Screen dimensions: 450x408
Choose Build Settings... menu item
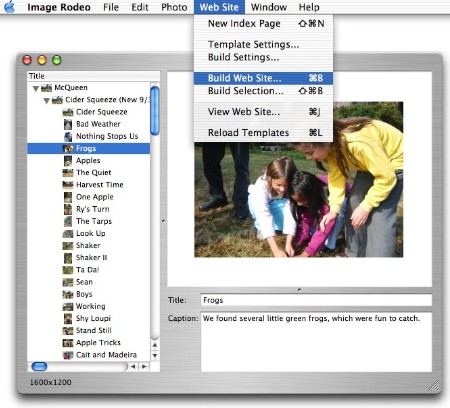click(x=263, y=57)
